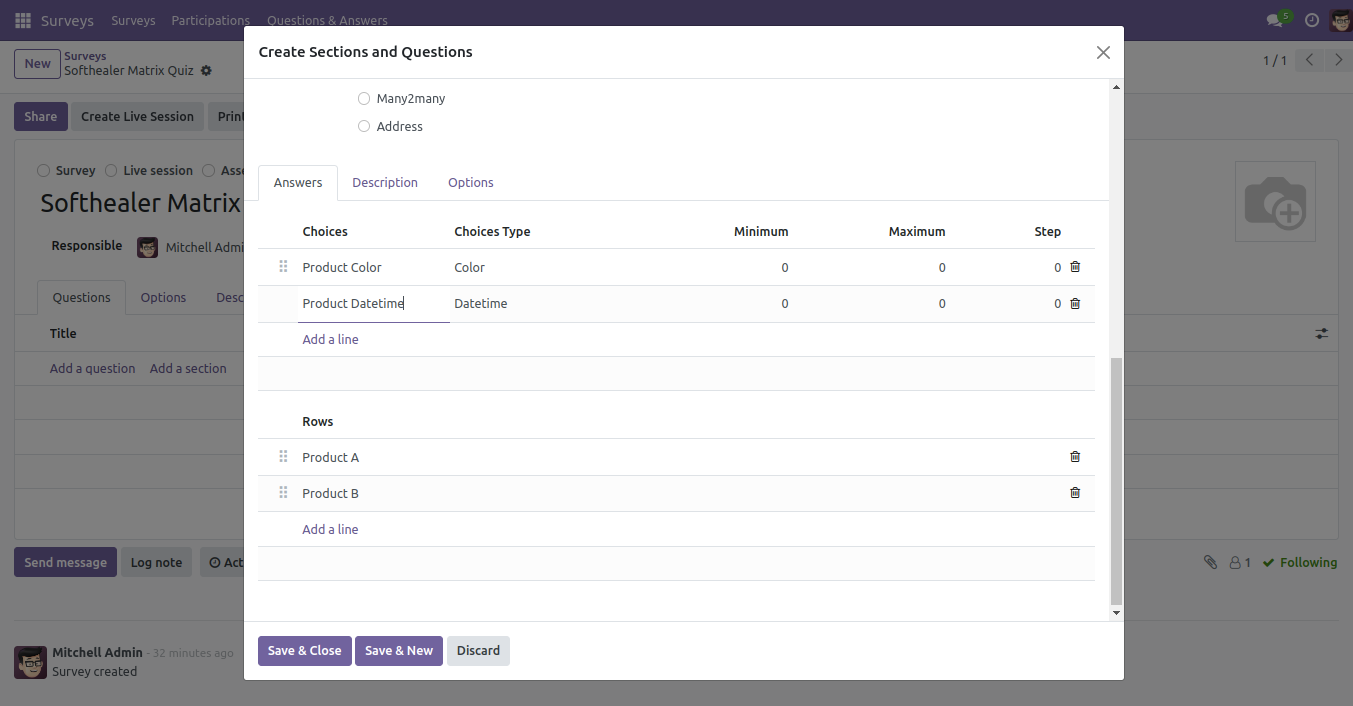Viewport: 1353px width, 706px height.
Task: Click Add a section link
Action: coord(188,369)
